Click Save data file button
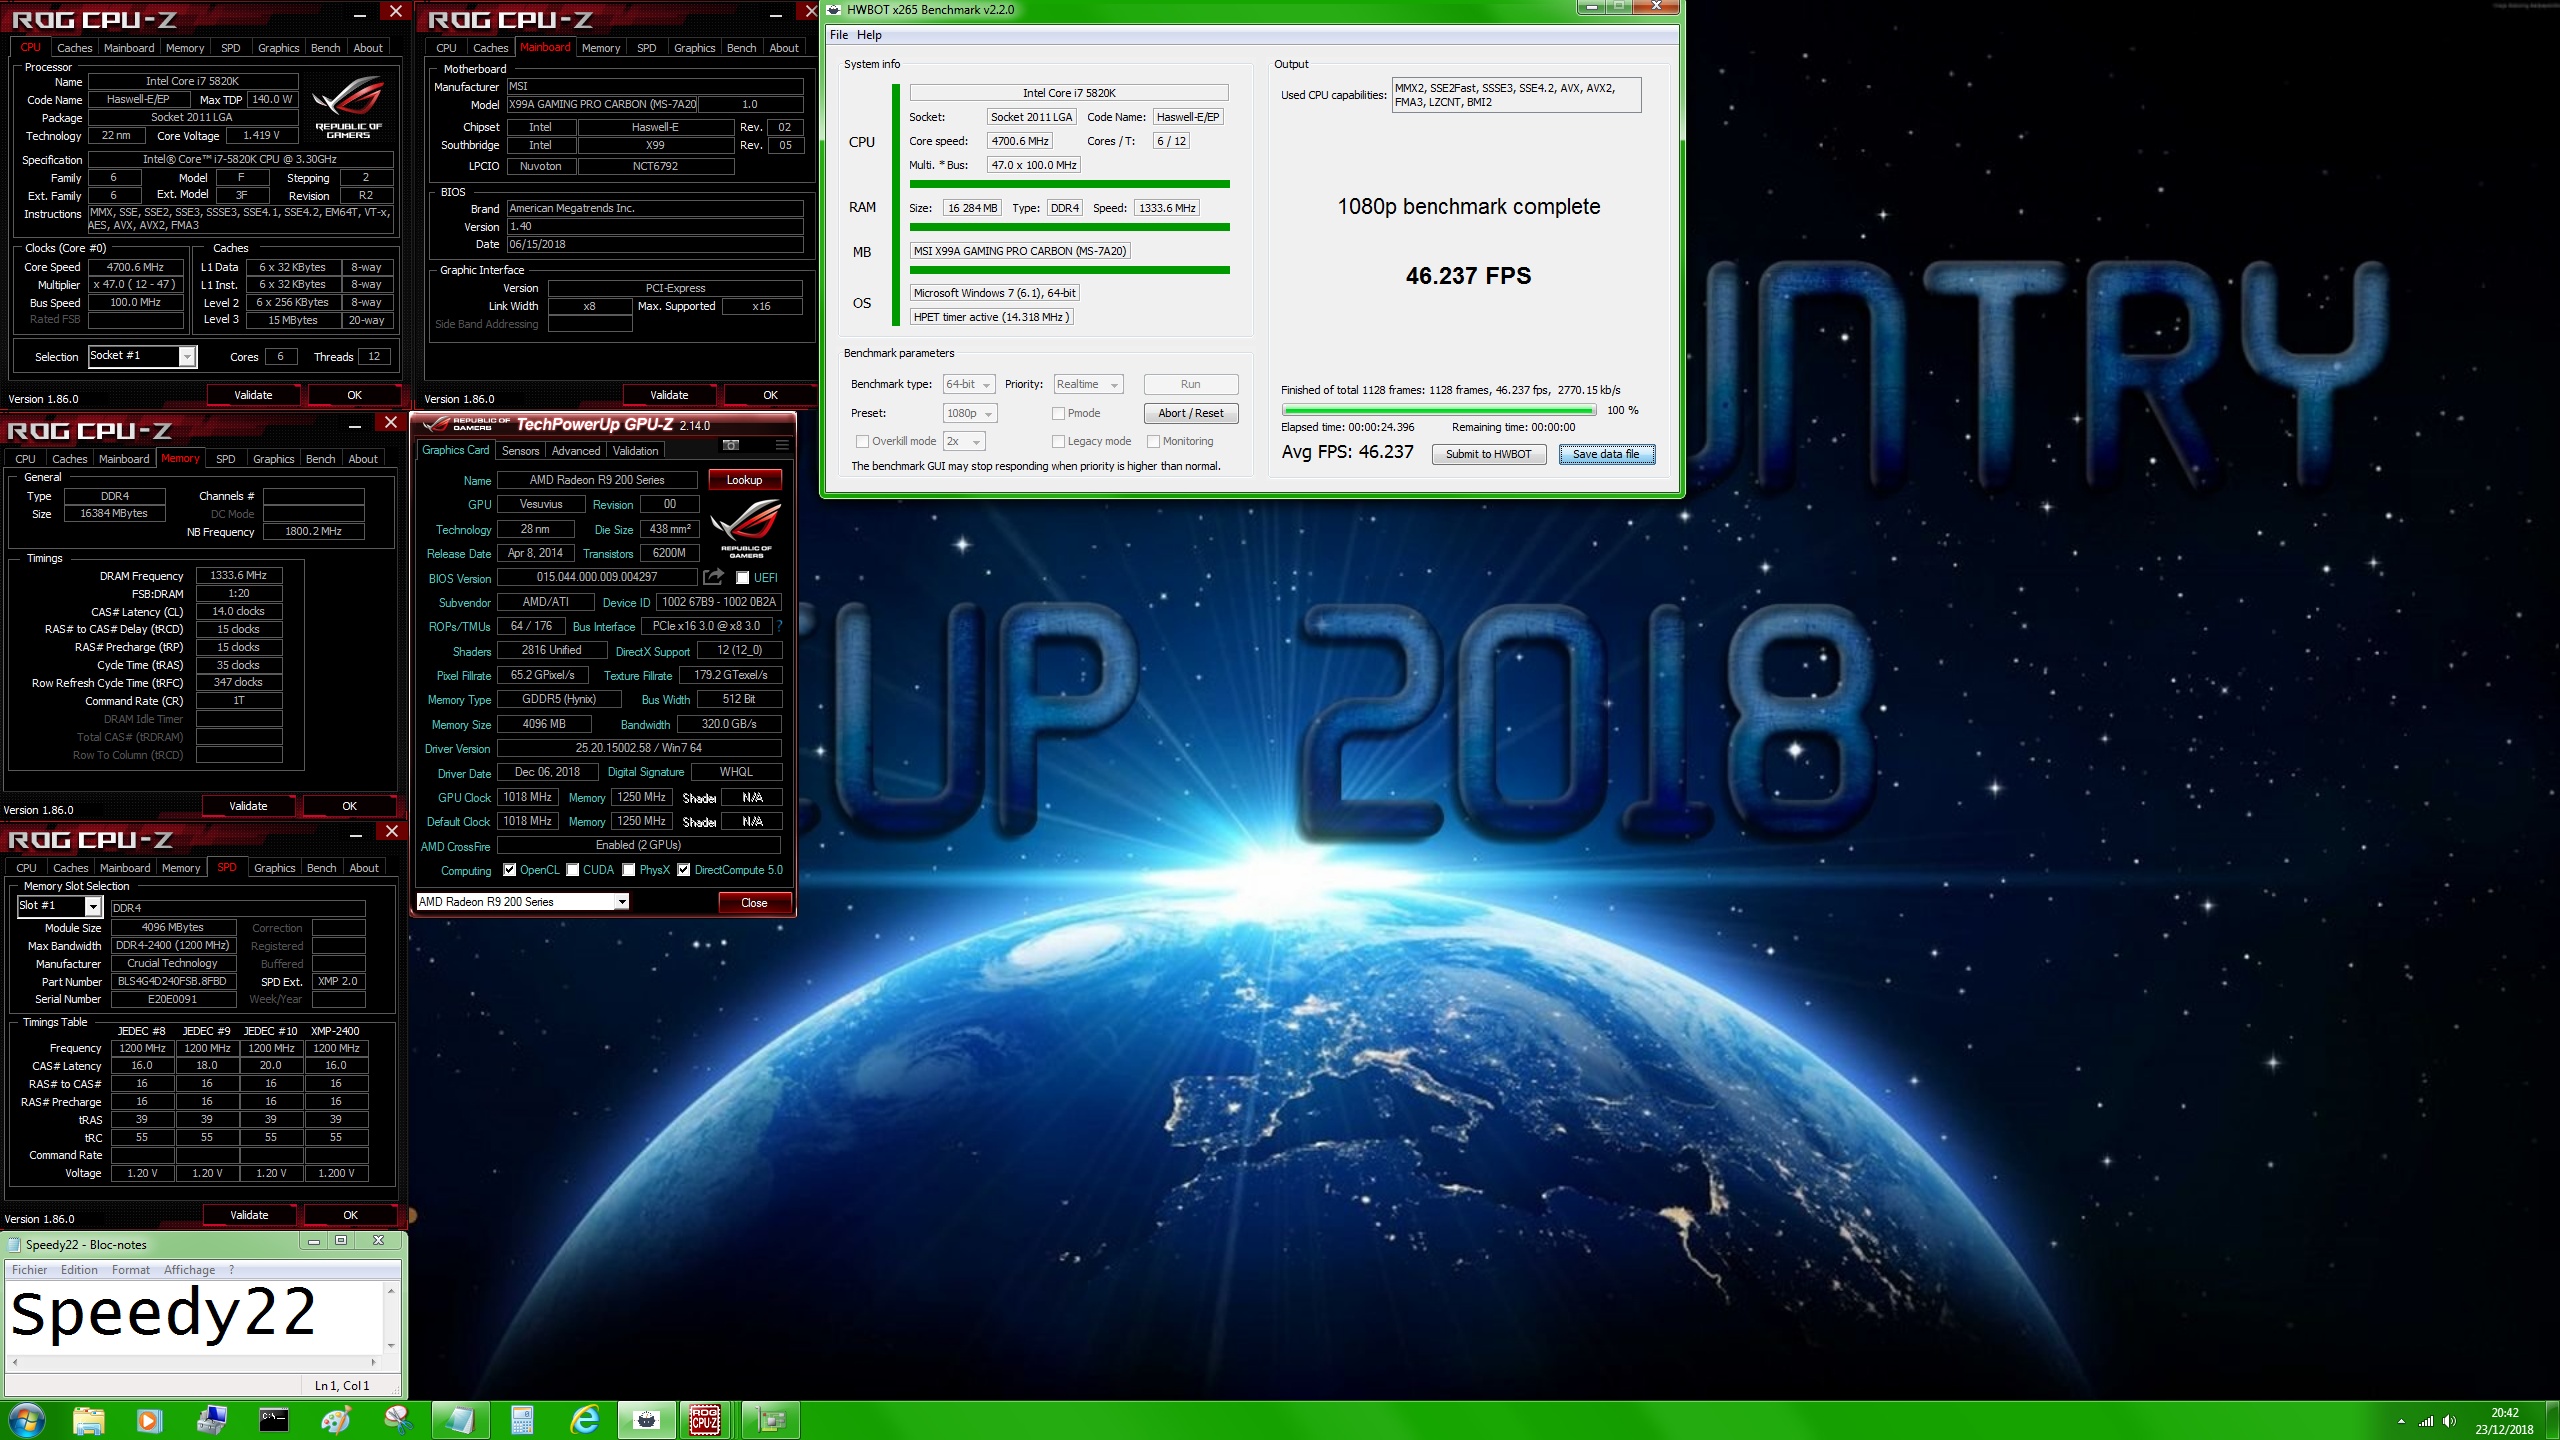Viewport: 2560px width, 1440px height. [1606, 454]
